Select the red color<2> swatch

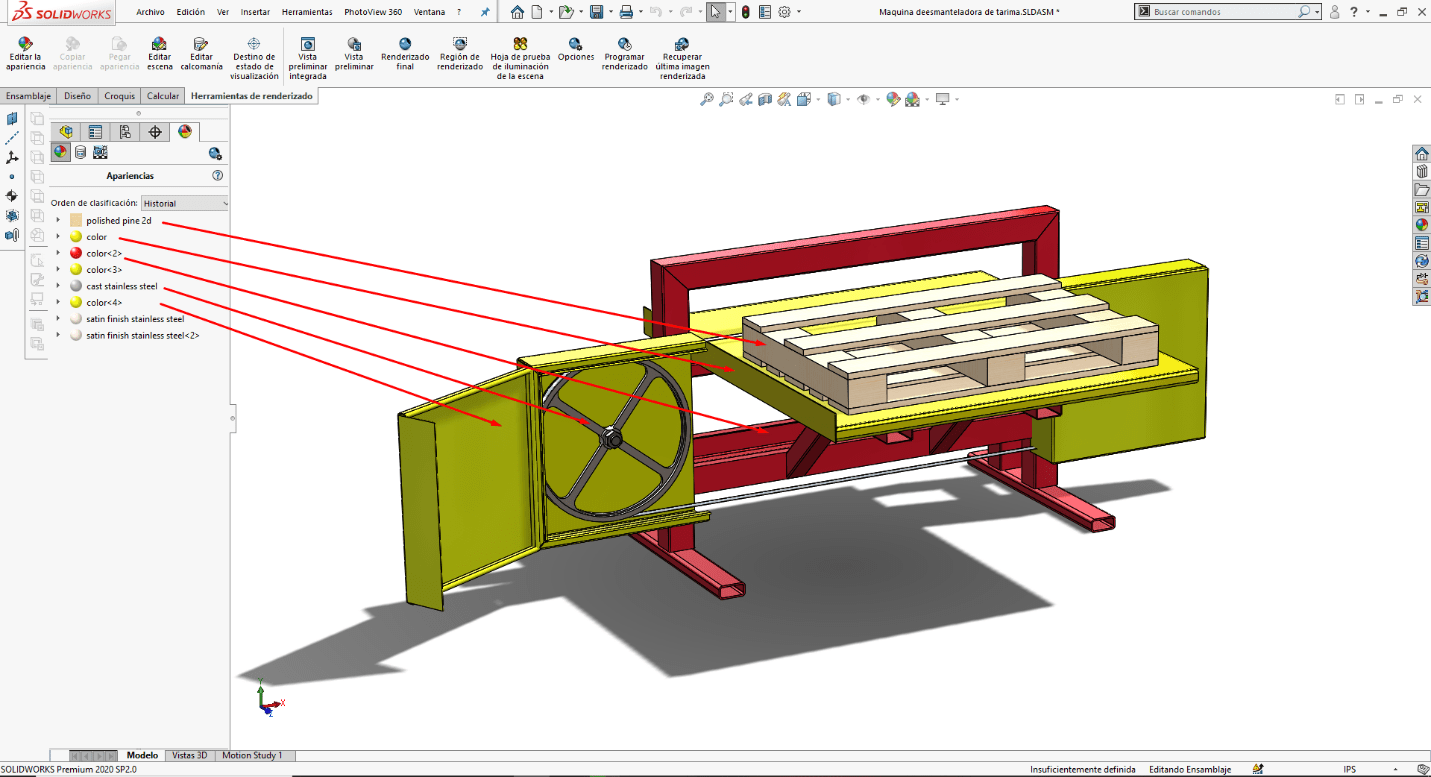pyautogui.click(x=76, y=254)
